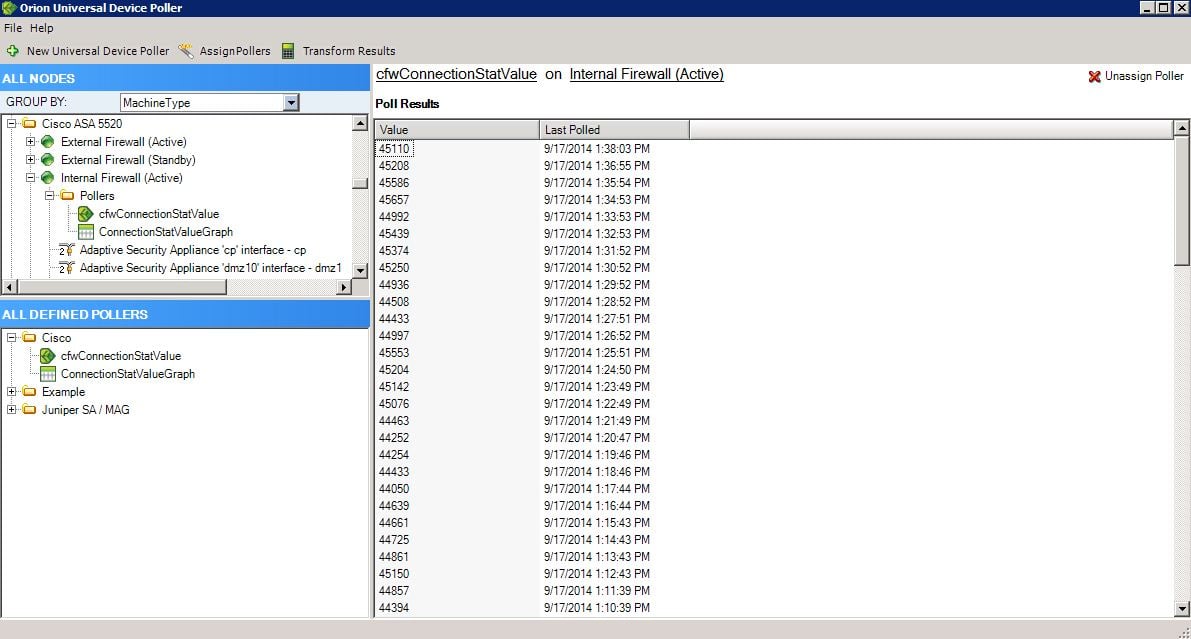This screenshot has width=1191, height=639.
Task: Collapse Cisco folder in defined pollers
Action: coord(11,337)
